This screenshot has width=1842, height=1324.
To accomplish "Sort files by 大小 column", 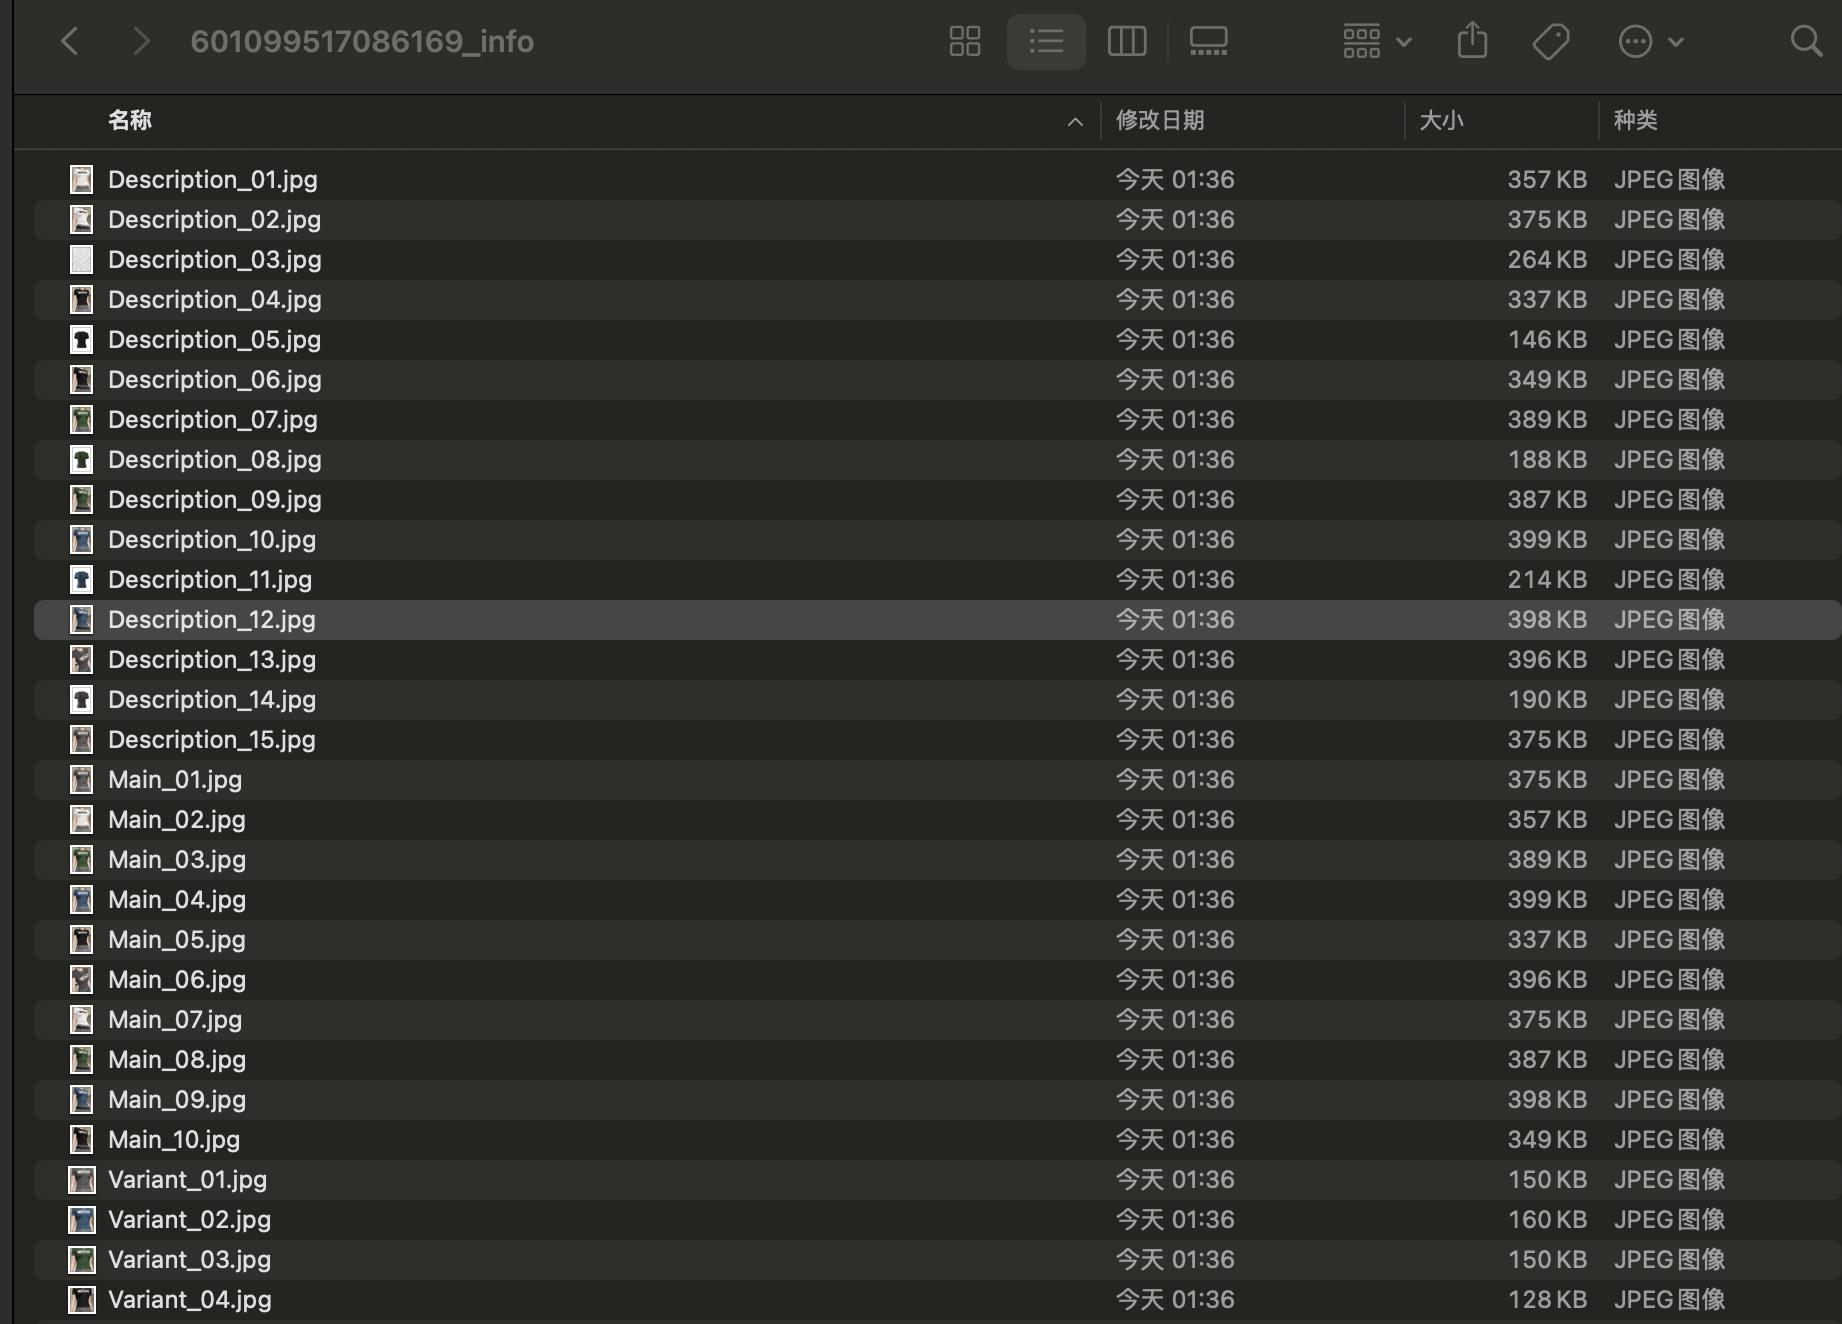I will (1441, 120).
